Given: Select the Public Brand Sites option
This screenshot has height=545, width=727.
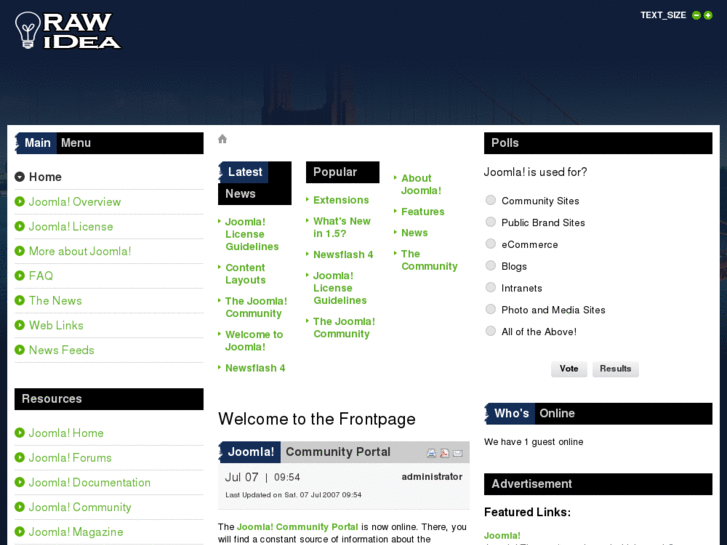Looking at the screenshot, I should point(491,222).
